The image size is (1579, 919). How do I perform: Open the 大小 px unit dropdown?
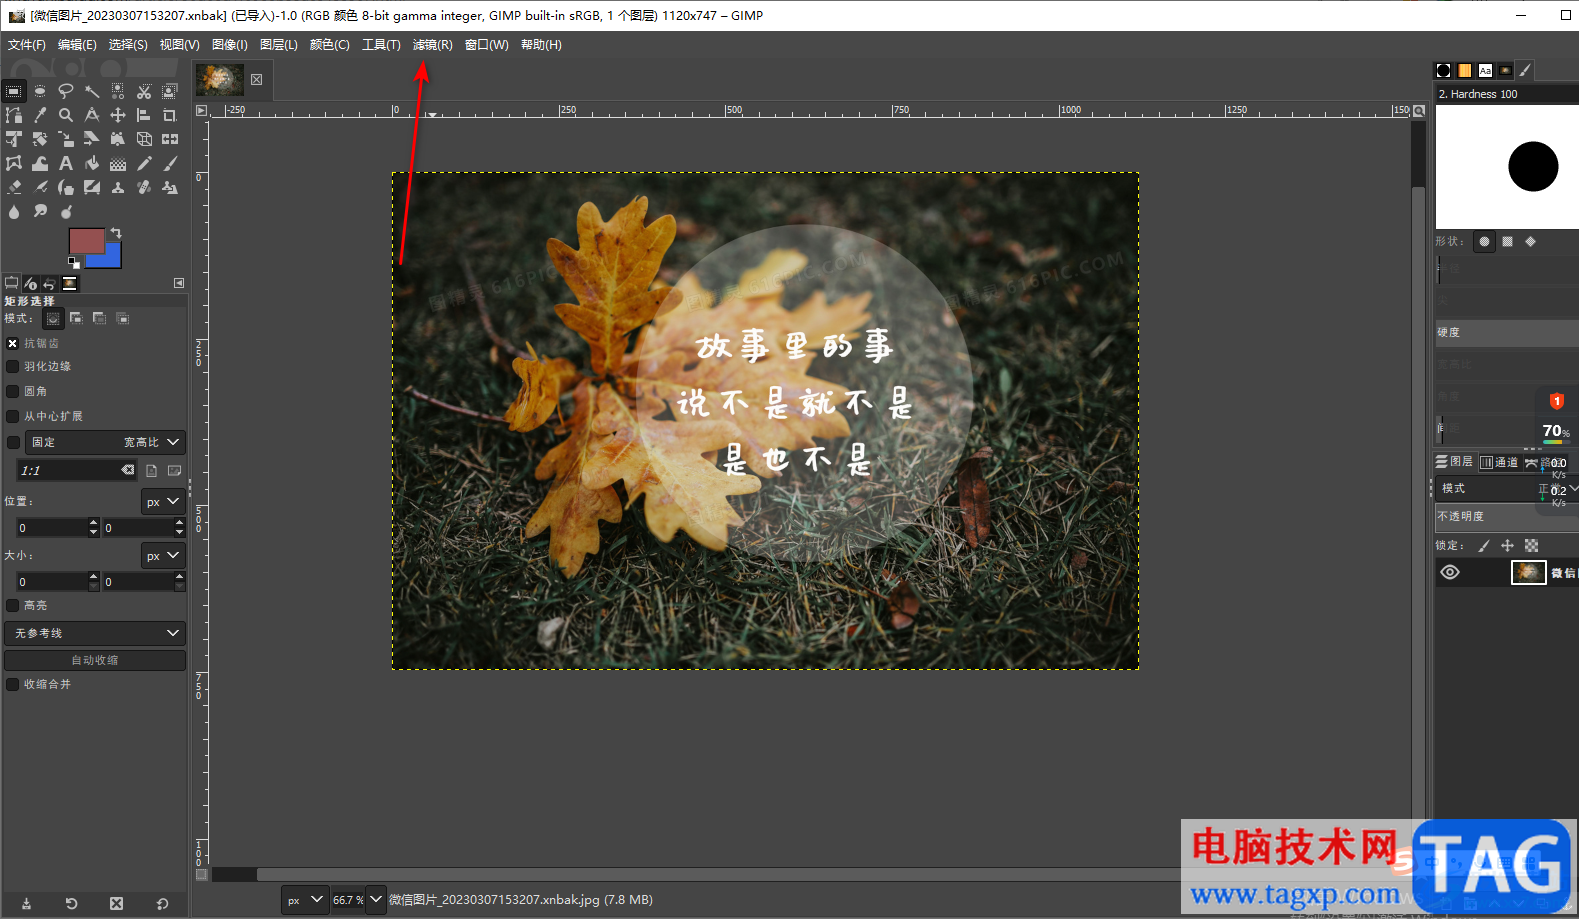162,555
